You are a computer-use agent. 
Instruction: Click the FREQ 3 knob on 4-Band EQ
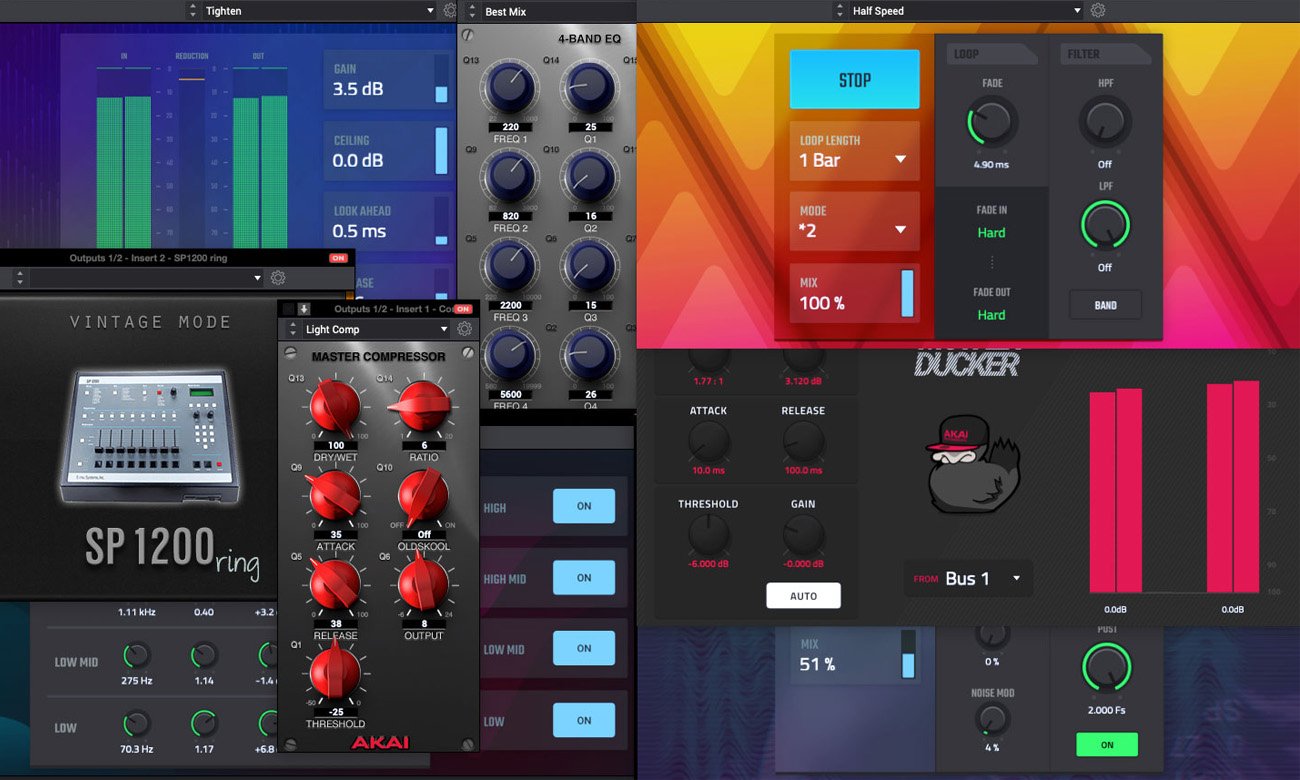(510, 267)
